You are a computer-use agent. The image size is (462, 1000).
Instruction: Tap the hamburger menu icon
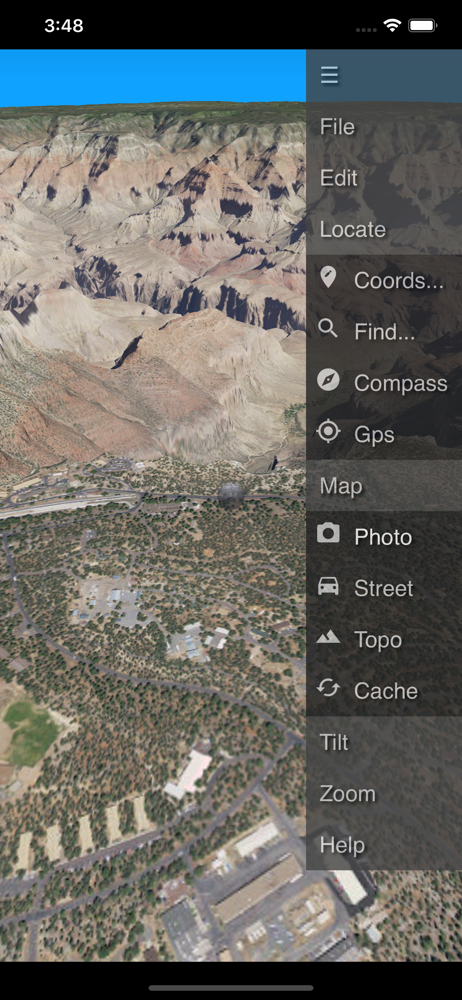coord(329,75)
